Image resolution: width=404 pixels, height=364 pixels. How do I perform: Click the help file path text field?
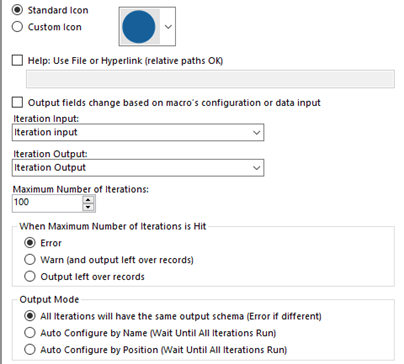(x=210, y=79)
